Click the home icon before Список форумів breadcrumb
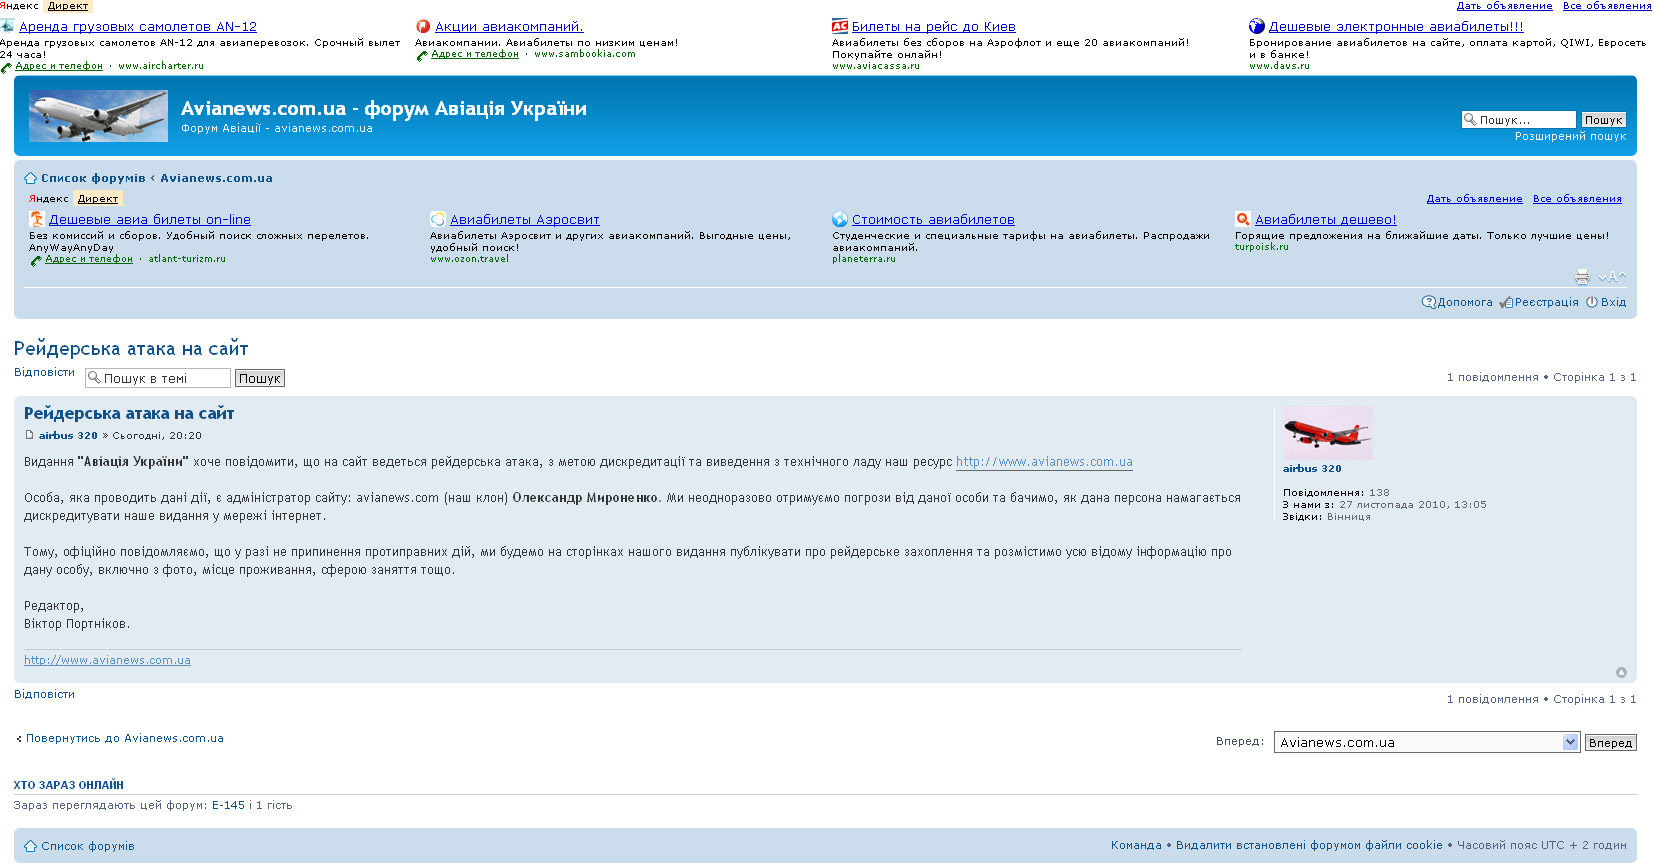 30,178
